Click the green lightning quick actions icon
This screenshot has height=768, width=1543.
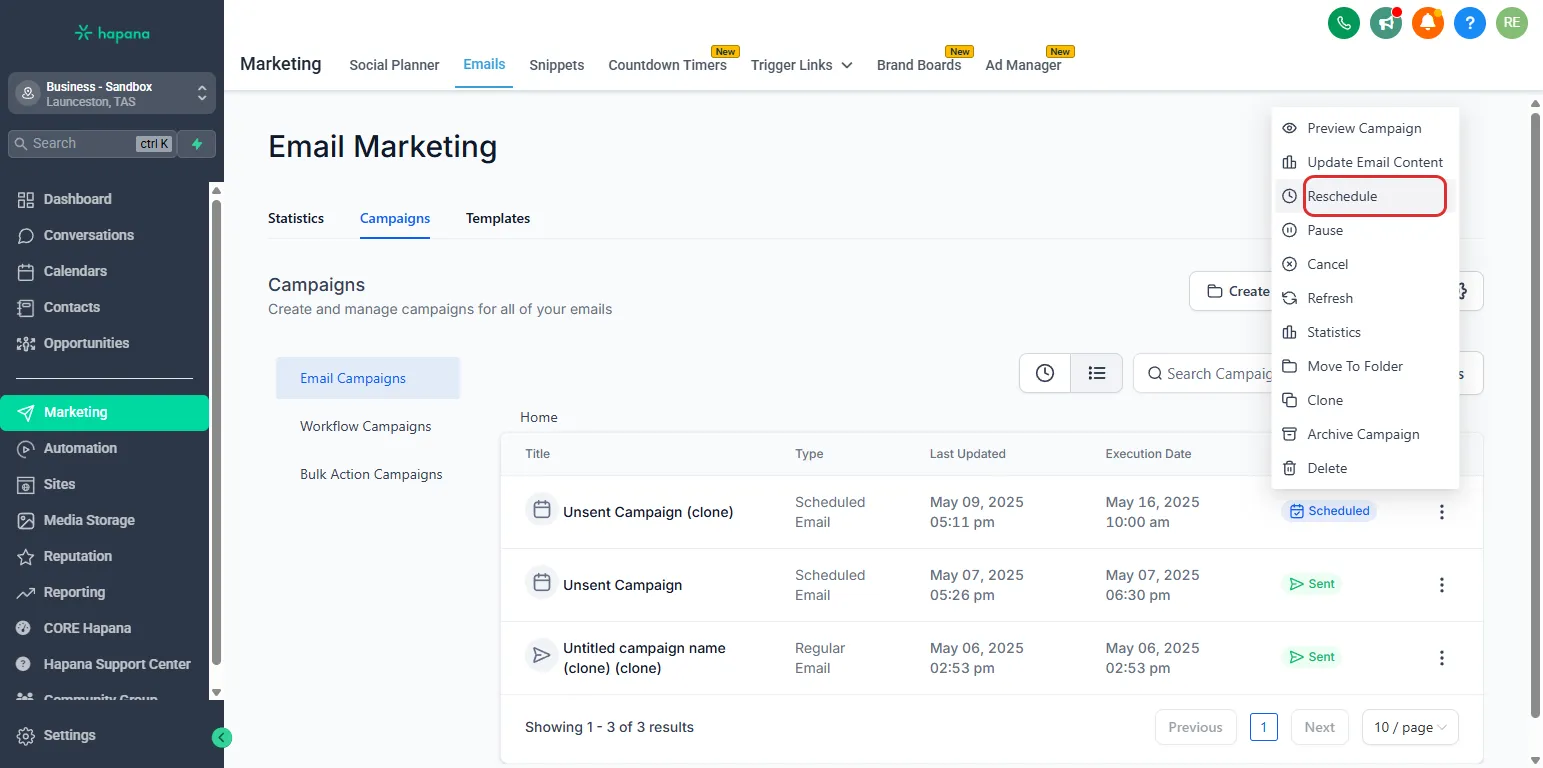(x=197, y=144)
